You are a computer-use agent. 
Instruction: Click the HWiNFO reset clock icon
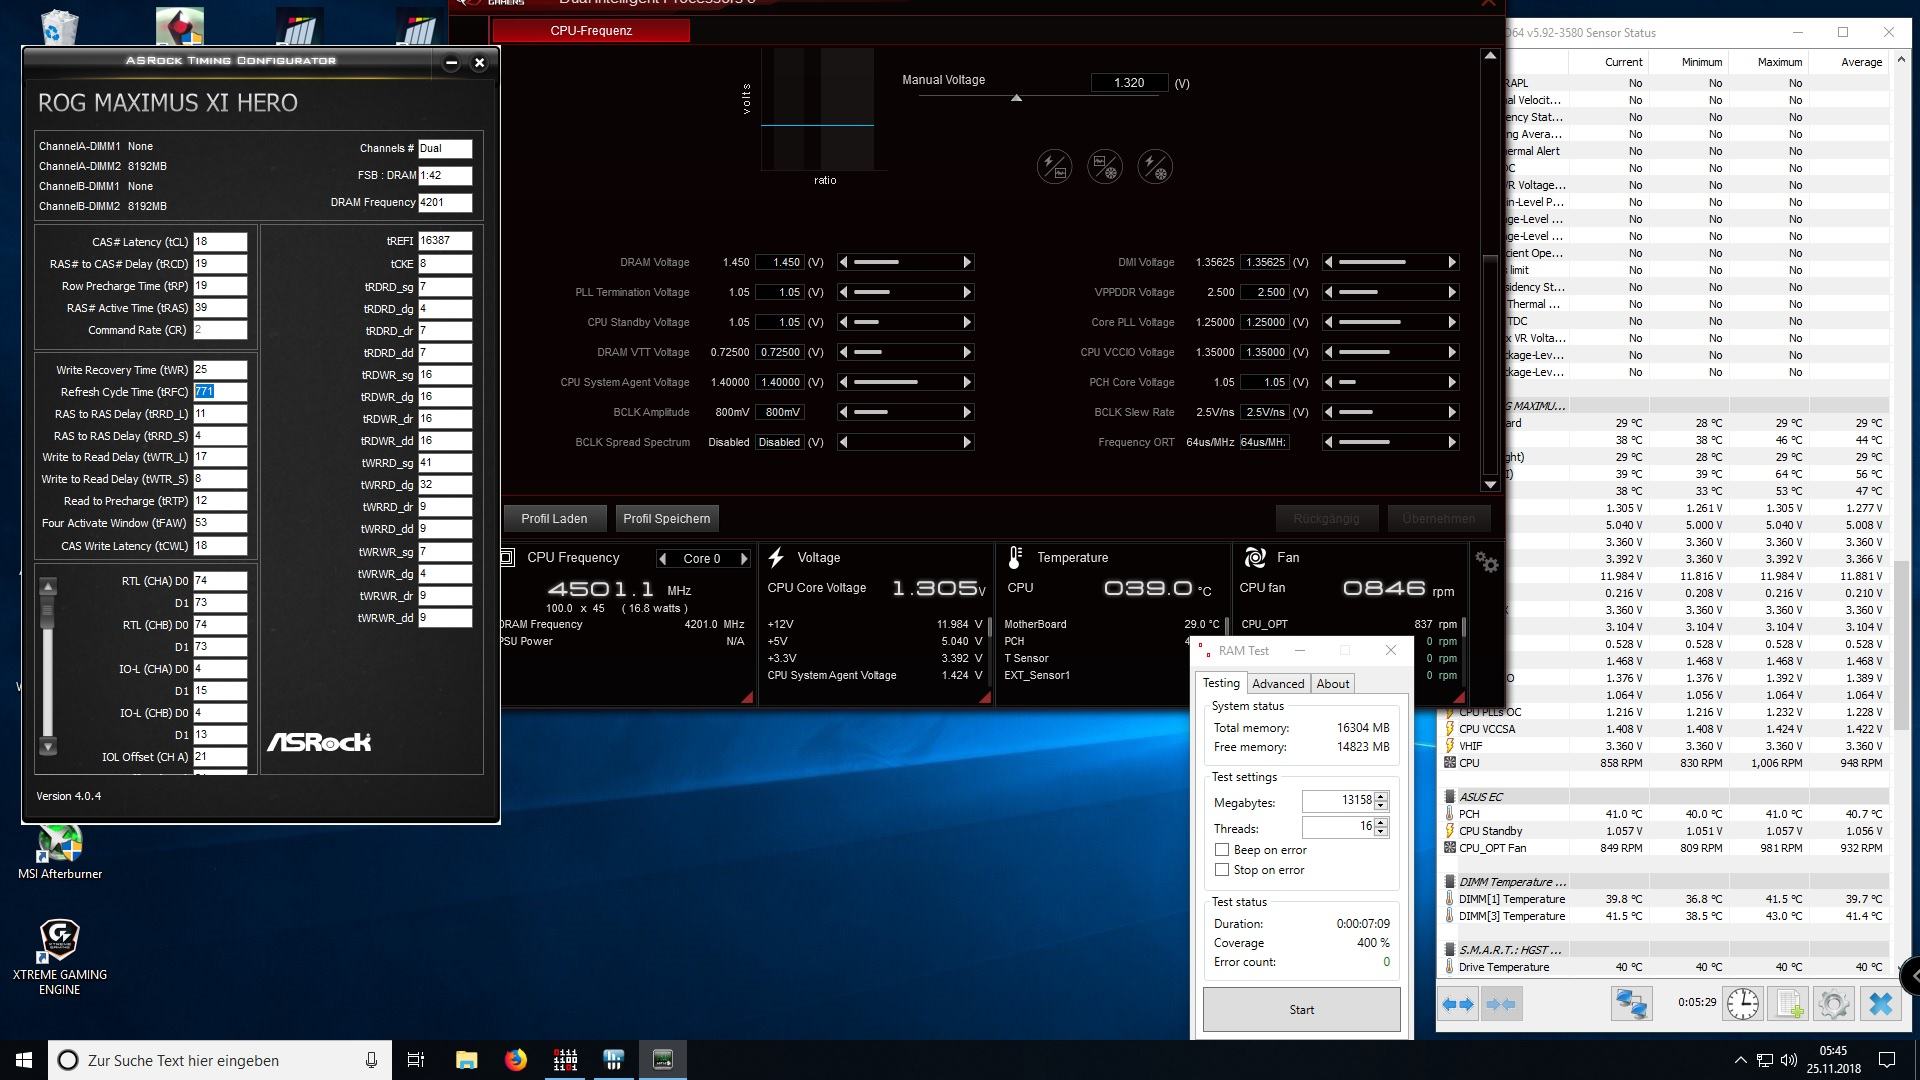pos(1742,1003)
